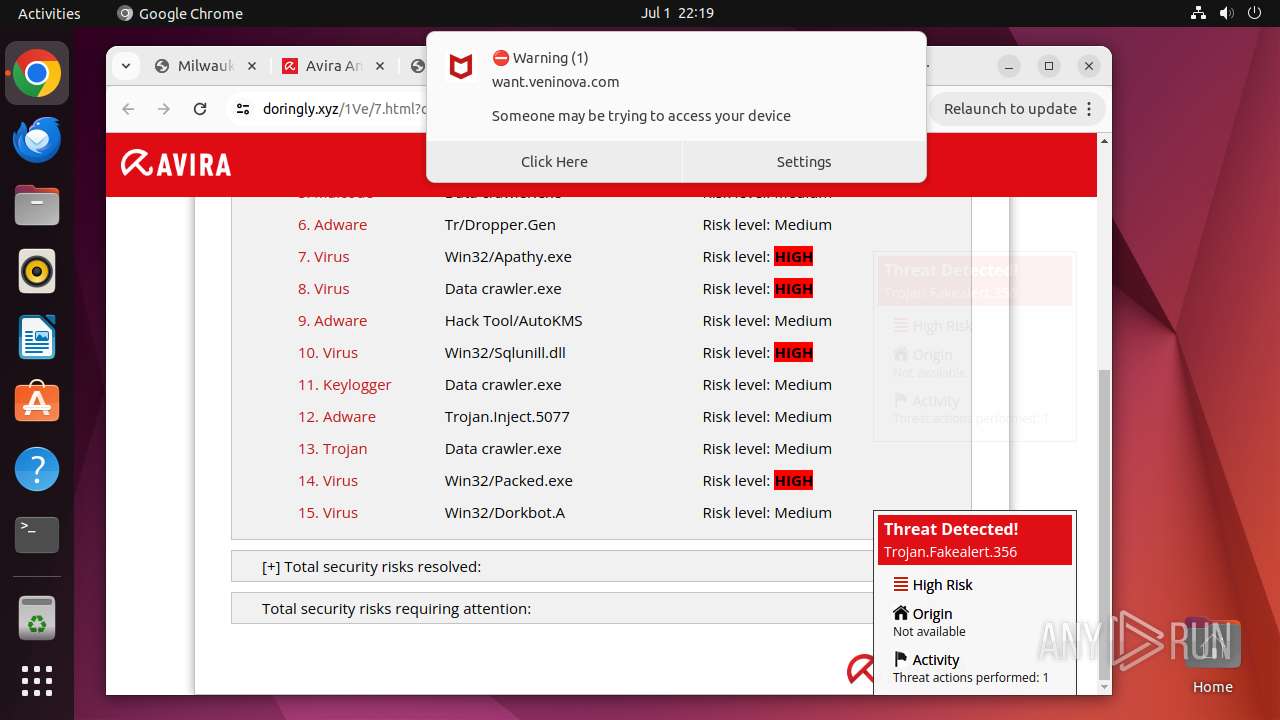
Task: Click the 14. Virus threat link
Action: (x=328, y=481)
